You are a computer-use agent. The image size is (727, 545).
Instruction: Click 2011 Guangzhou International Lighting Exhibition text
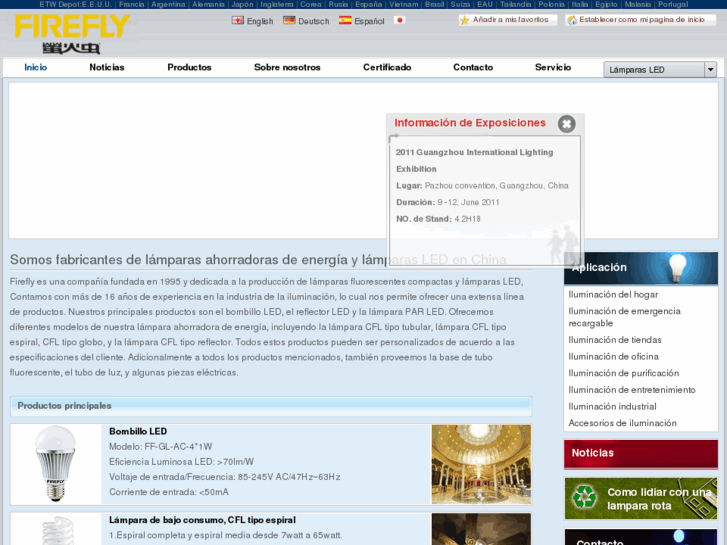(x=474, y=160)
